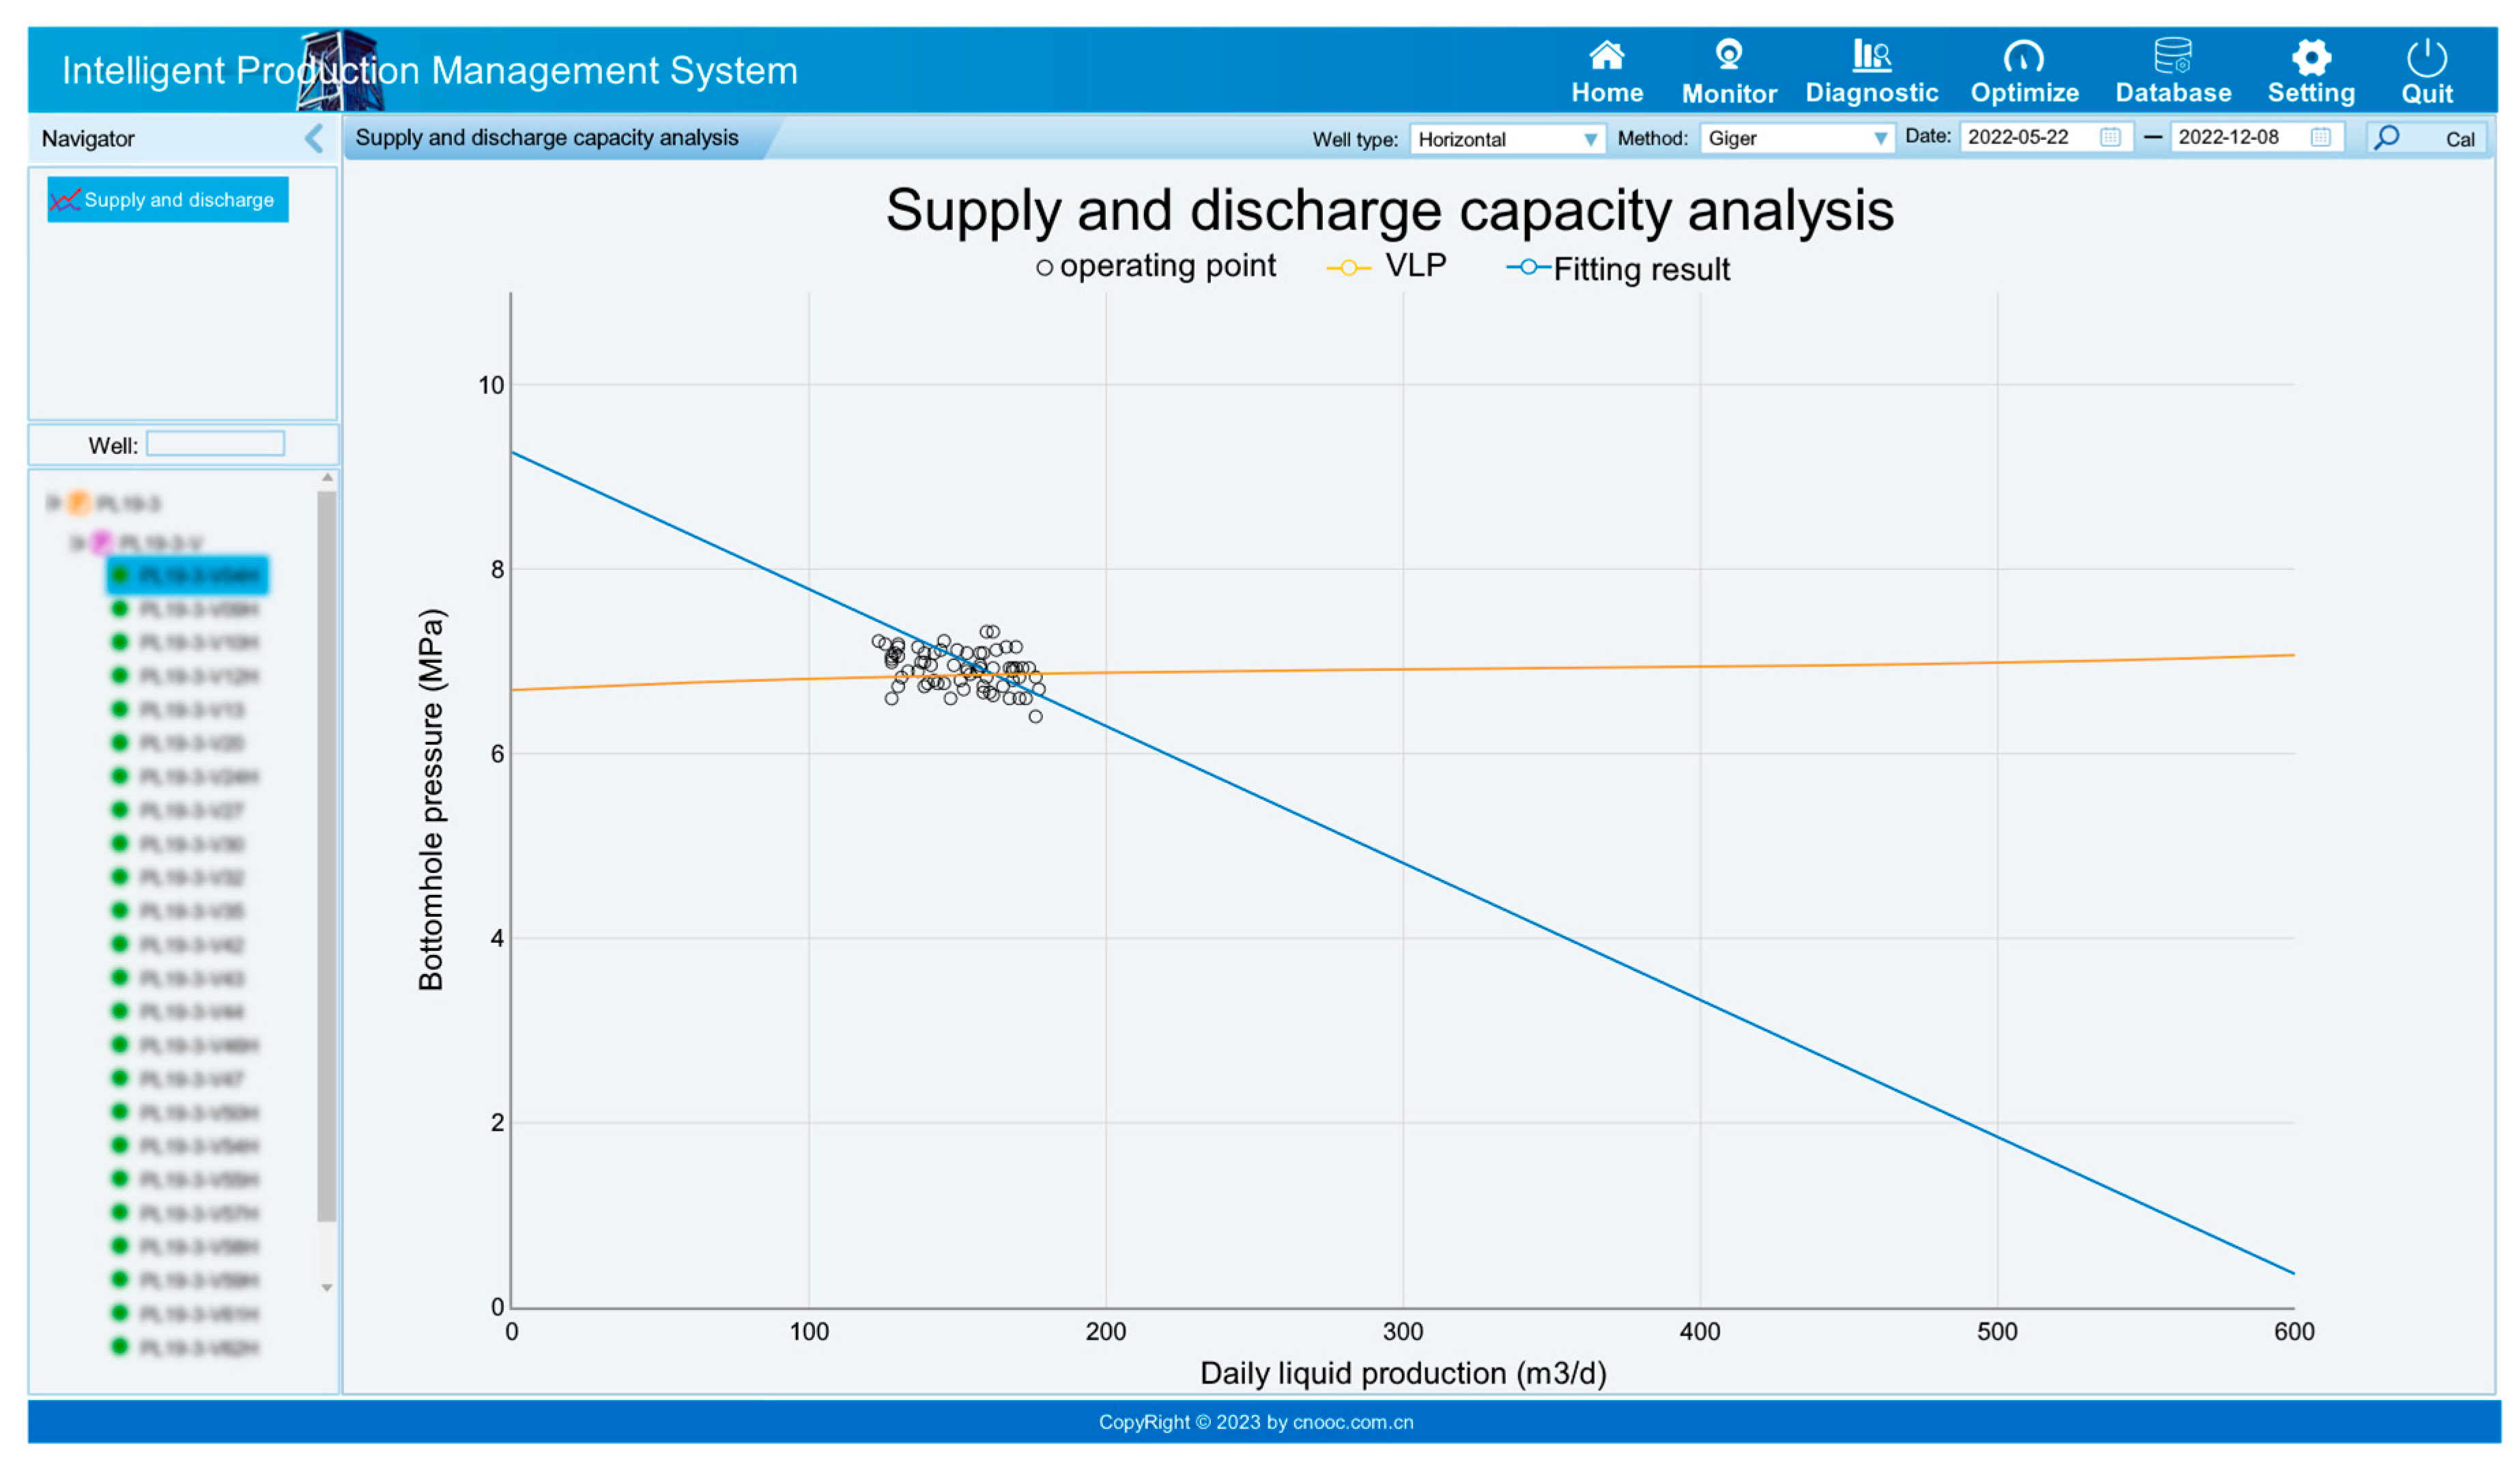The width and height of the screenshot is (2520, 1469).
Task: Click the Well search input field
Action: coord(215,444)
